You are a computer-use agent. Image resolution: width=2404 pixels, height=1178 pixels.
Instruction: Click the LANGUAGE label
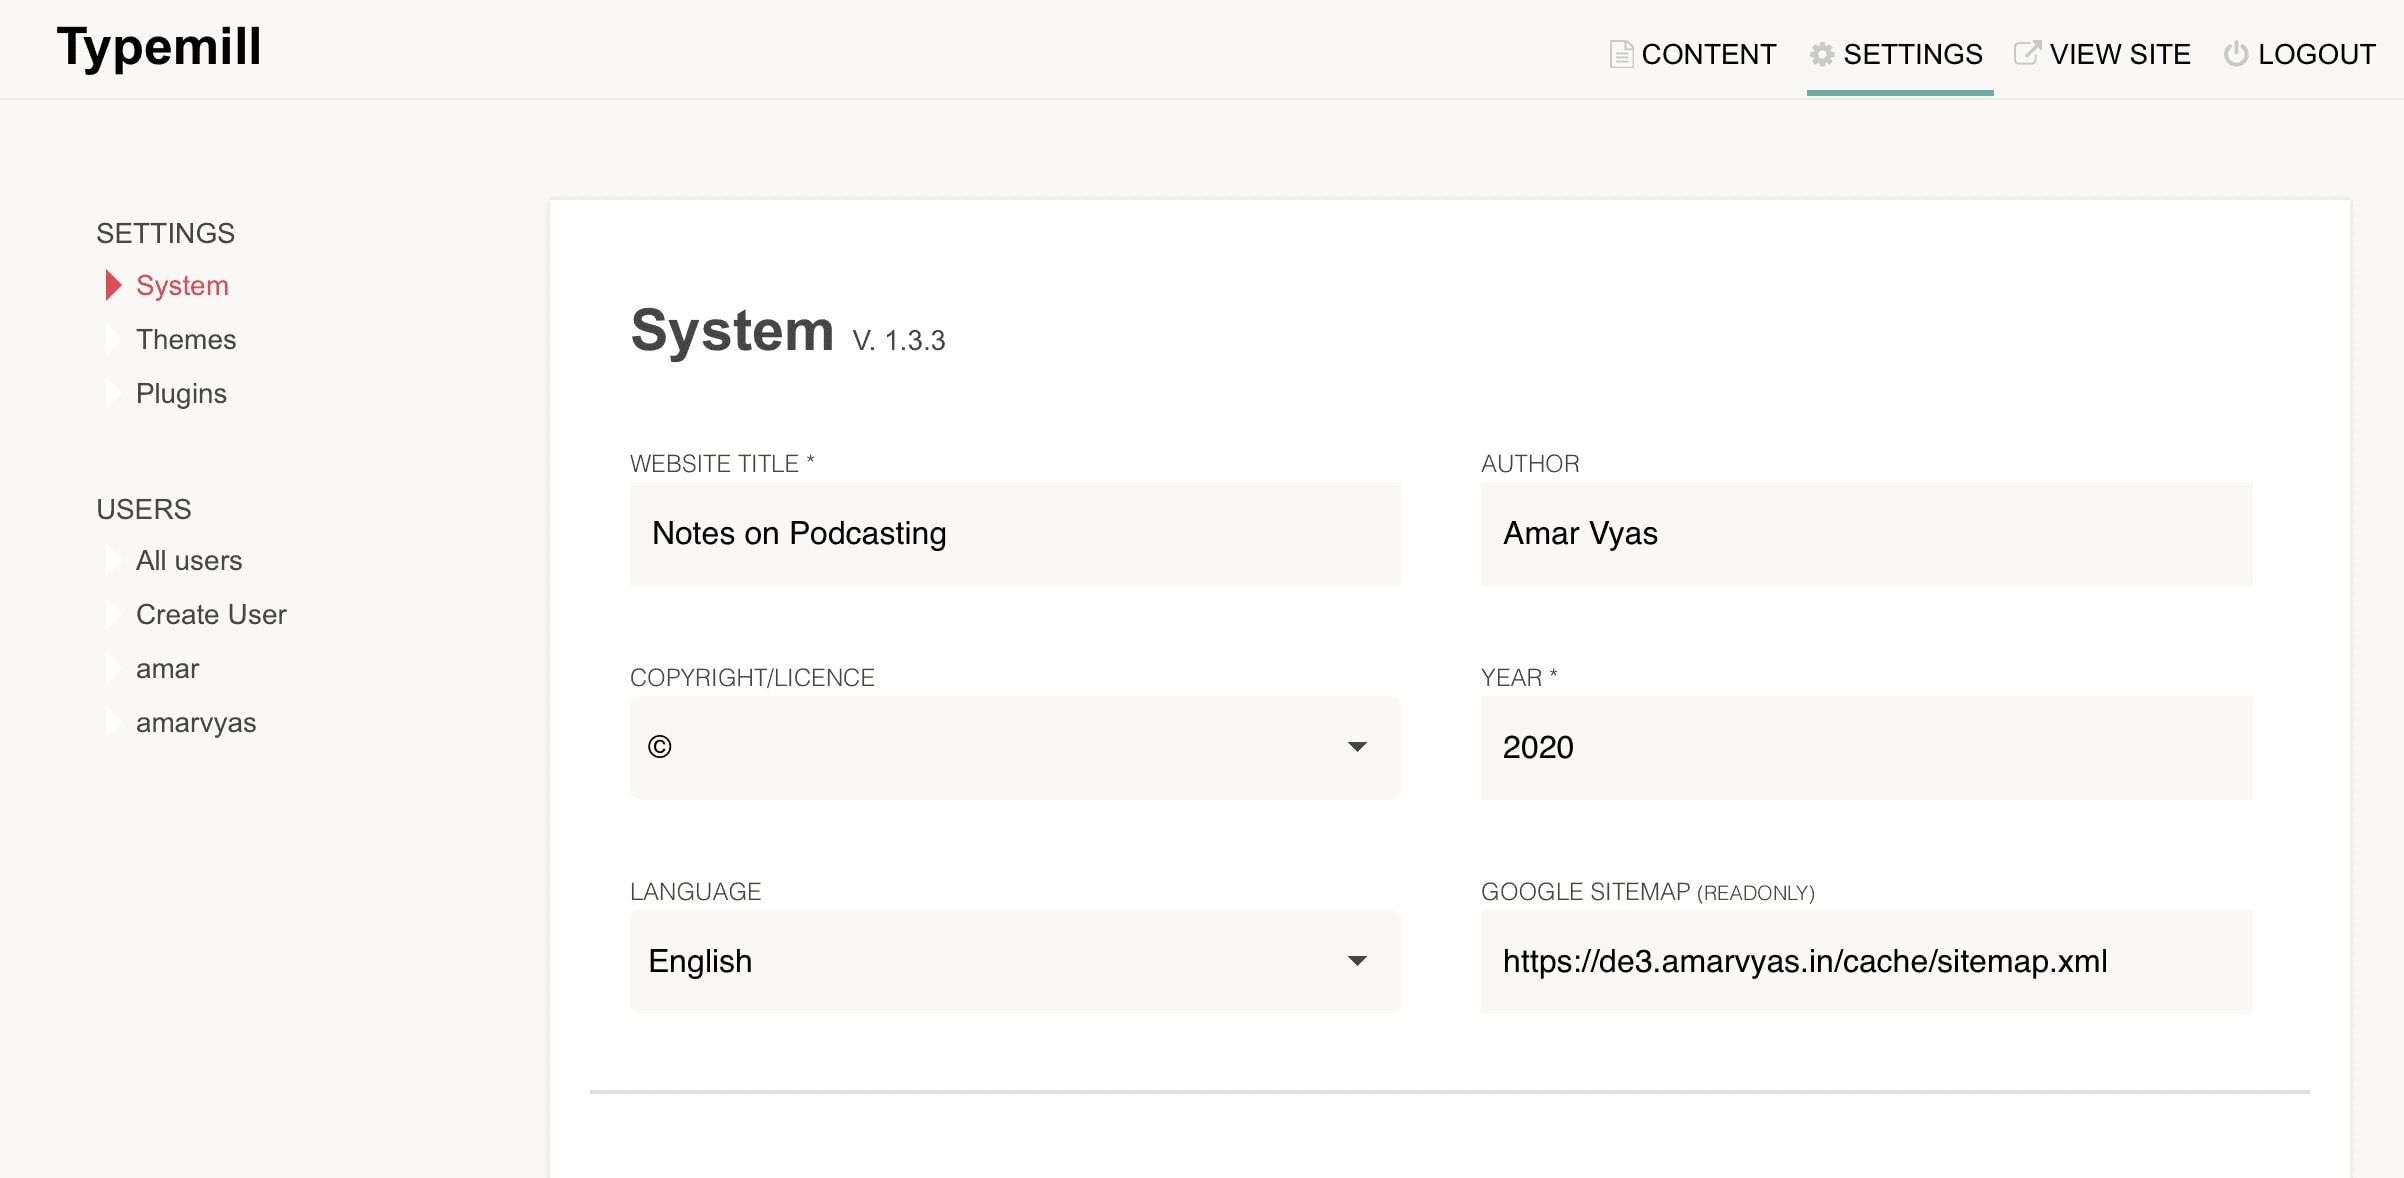pyautogui.click(x=695, y=892)
